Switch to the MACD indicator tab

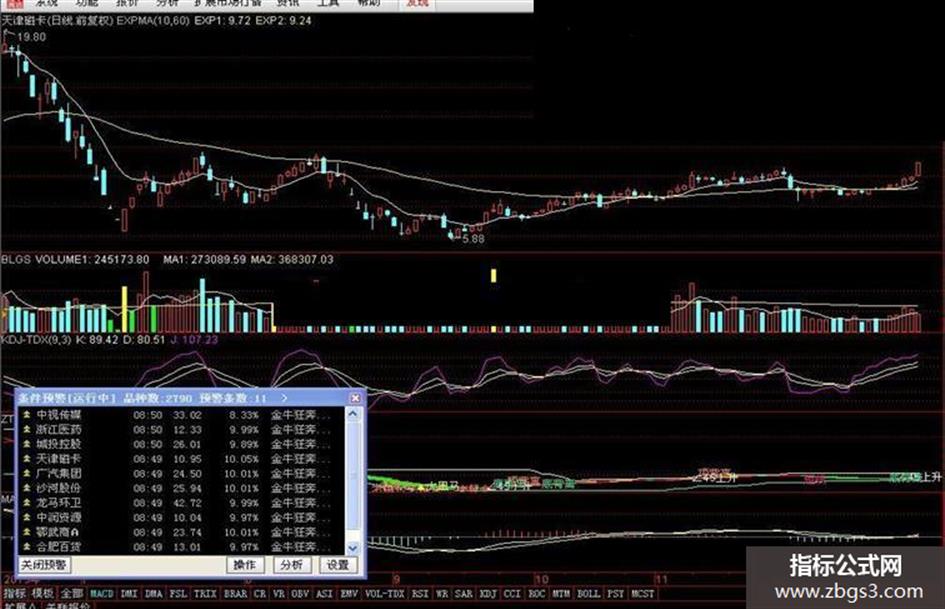[x=101, y=594]
